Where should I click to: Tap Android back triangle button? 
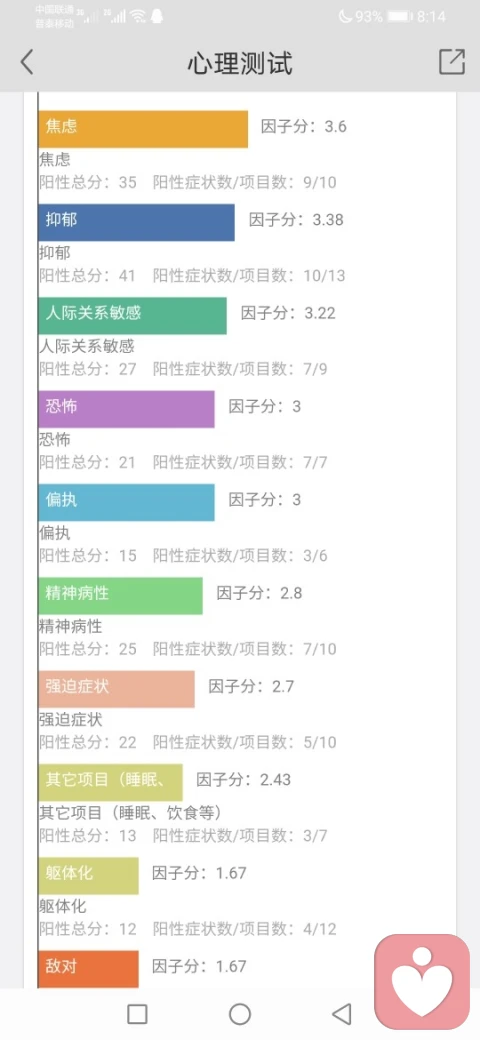pos(341,1013)
